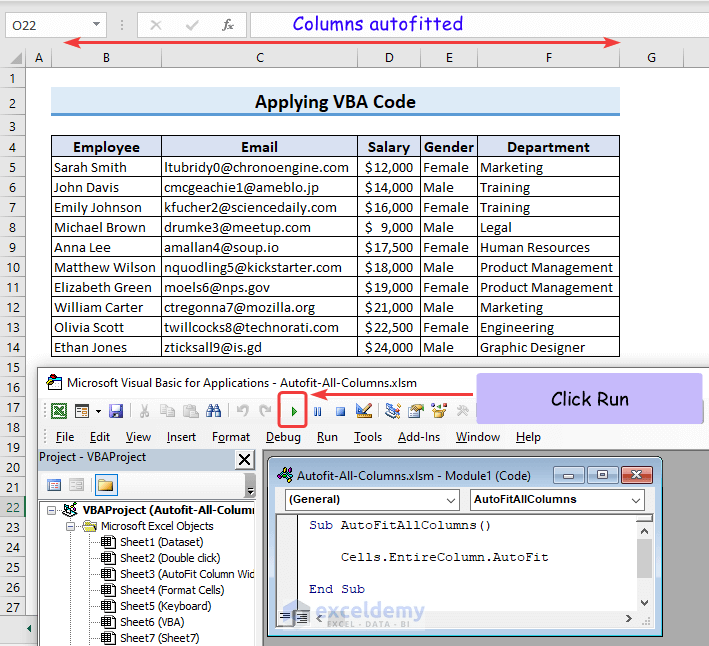Select Sheet5 (Keyboard) tree item
The width and height of the screenshot is (709, 646).
(x=165, y=606)
